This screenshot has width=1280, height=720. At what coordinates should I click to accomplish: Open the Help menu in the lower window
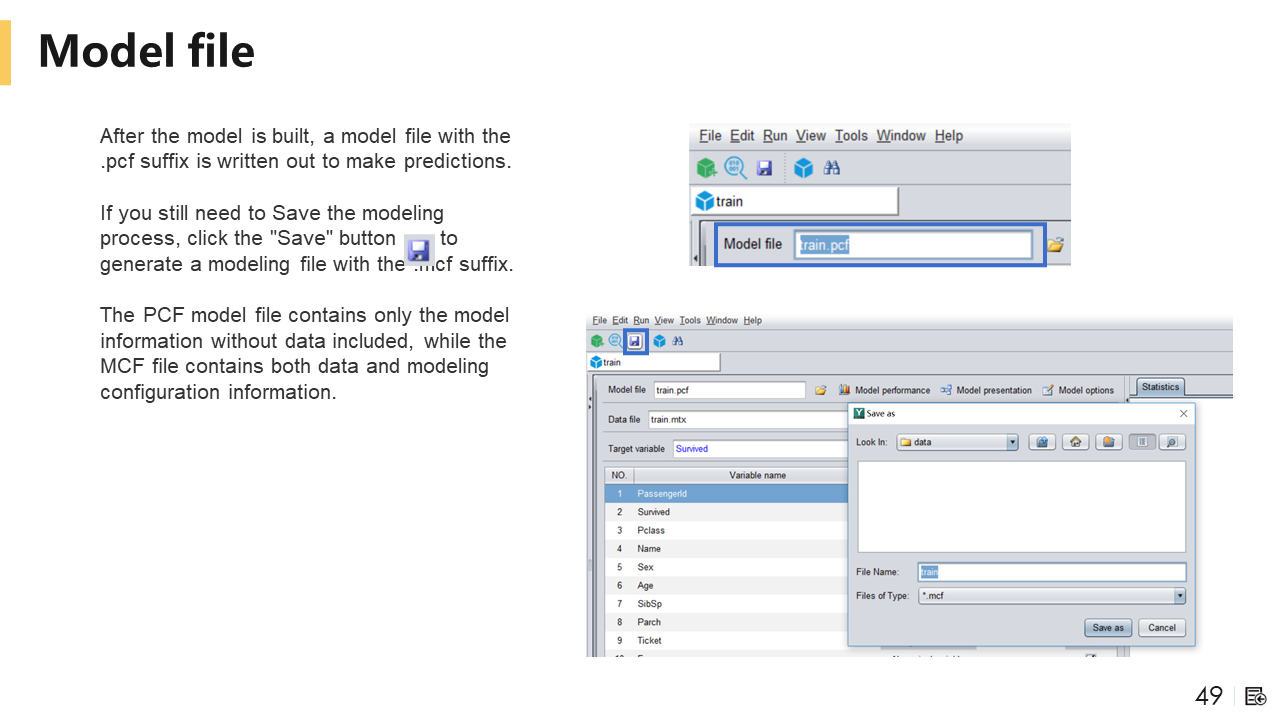tap(753, 321)
